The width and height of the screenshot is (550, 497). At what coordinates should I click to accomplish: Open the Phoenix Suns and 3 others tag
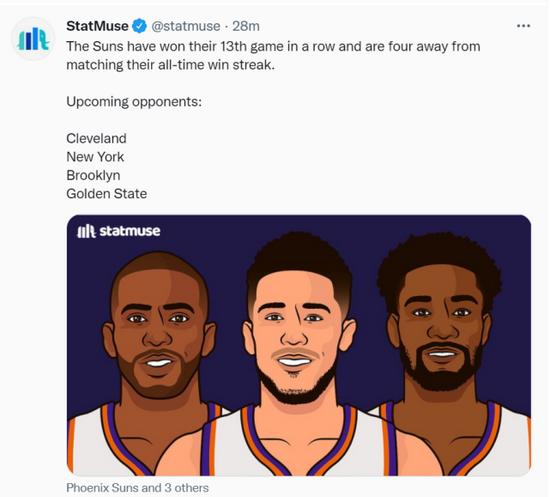click(138, 488)
